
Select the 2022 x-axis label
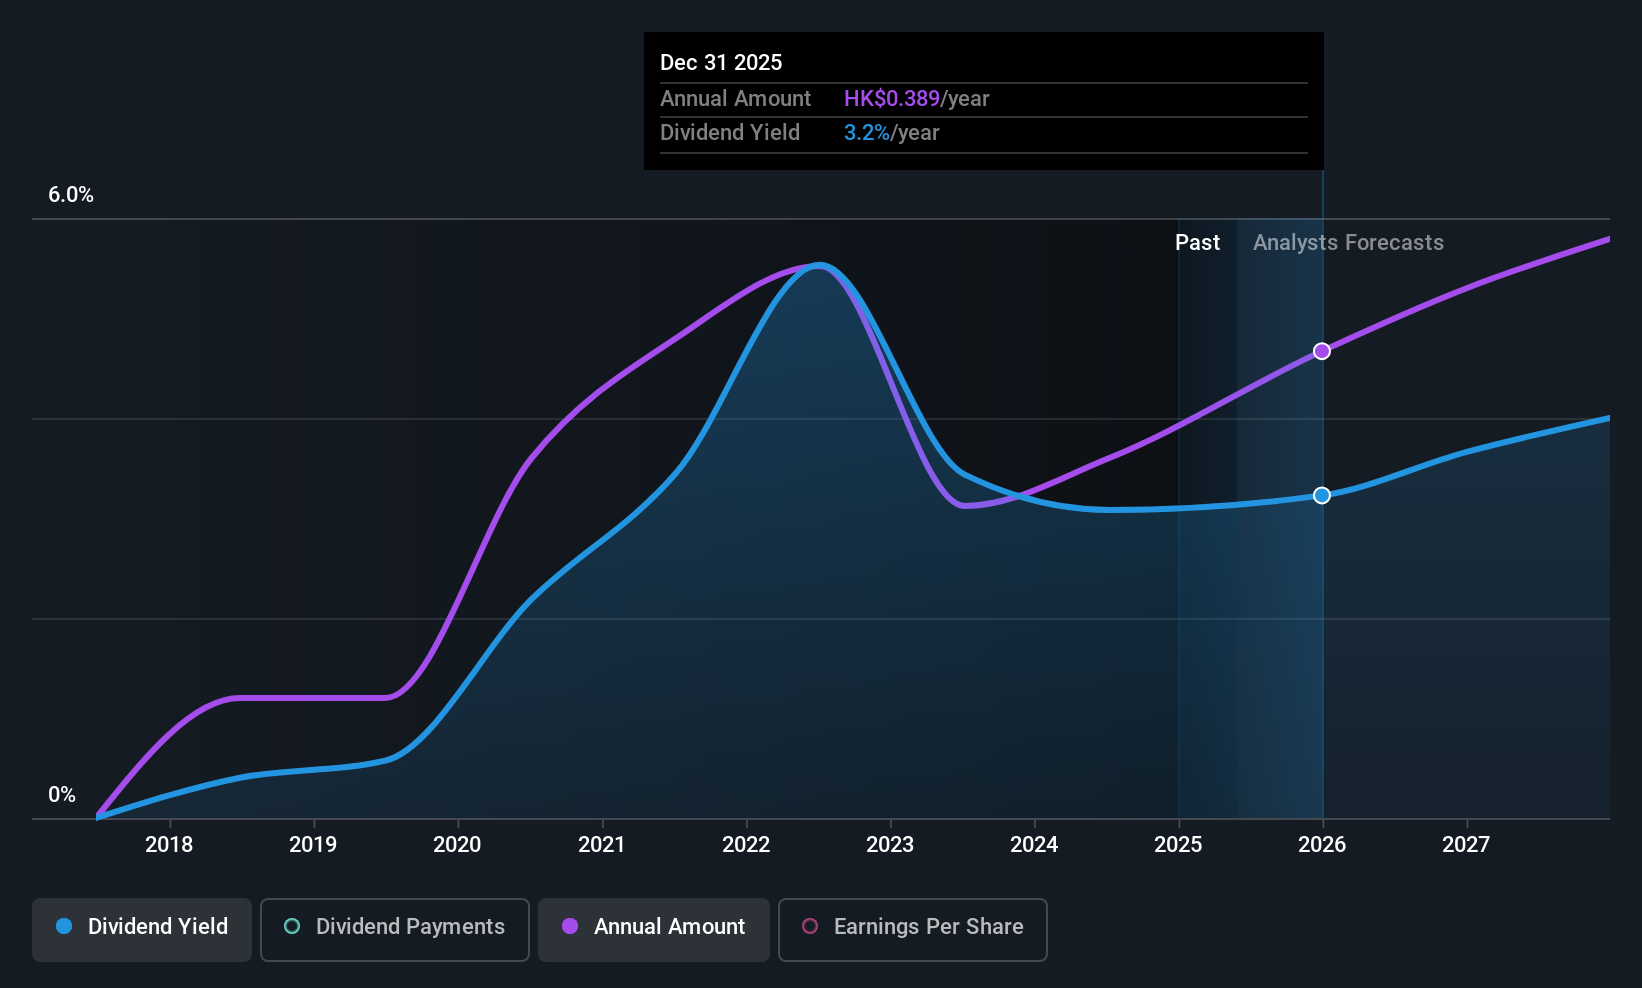746,844
